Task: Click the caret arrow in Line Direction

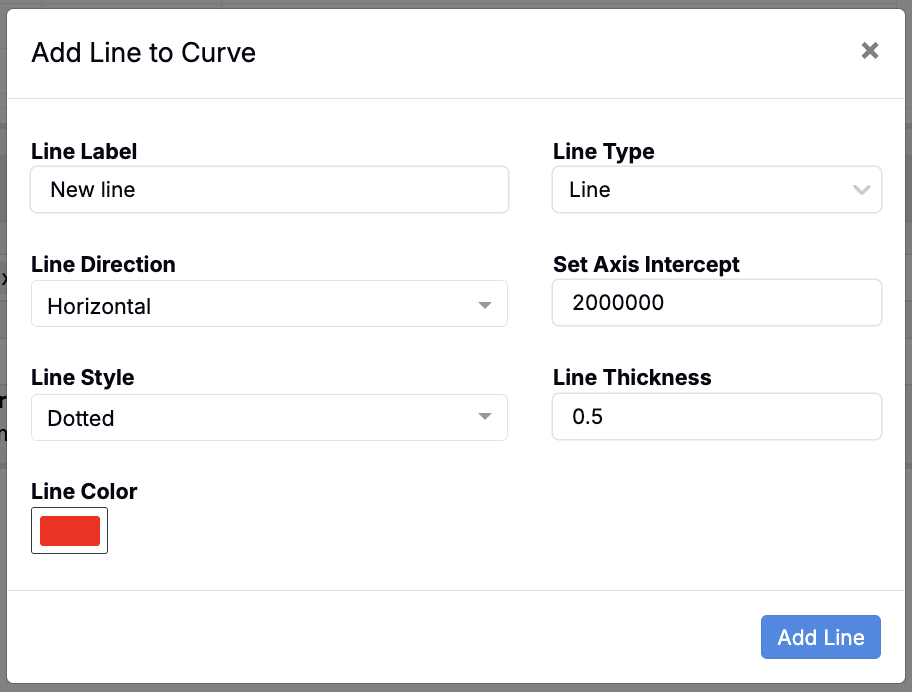Action: [485, 305]
